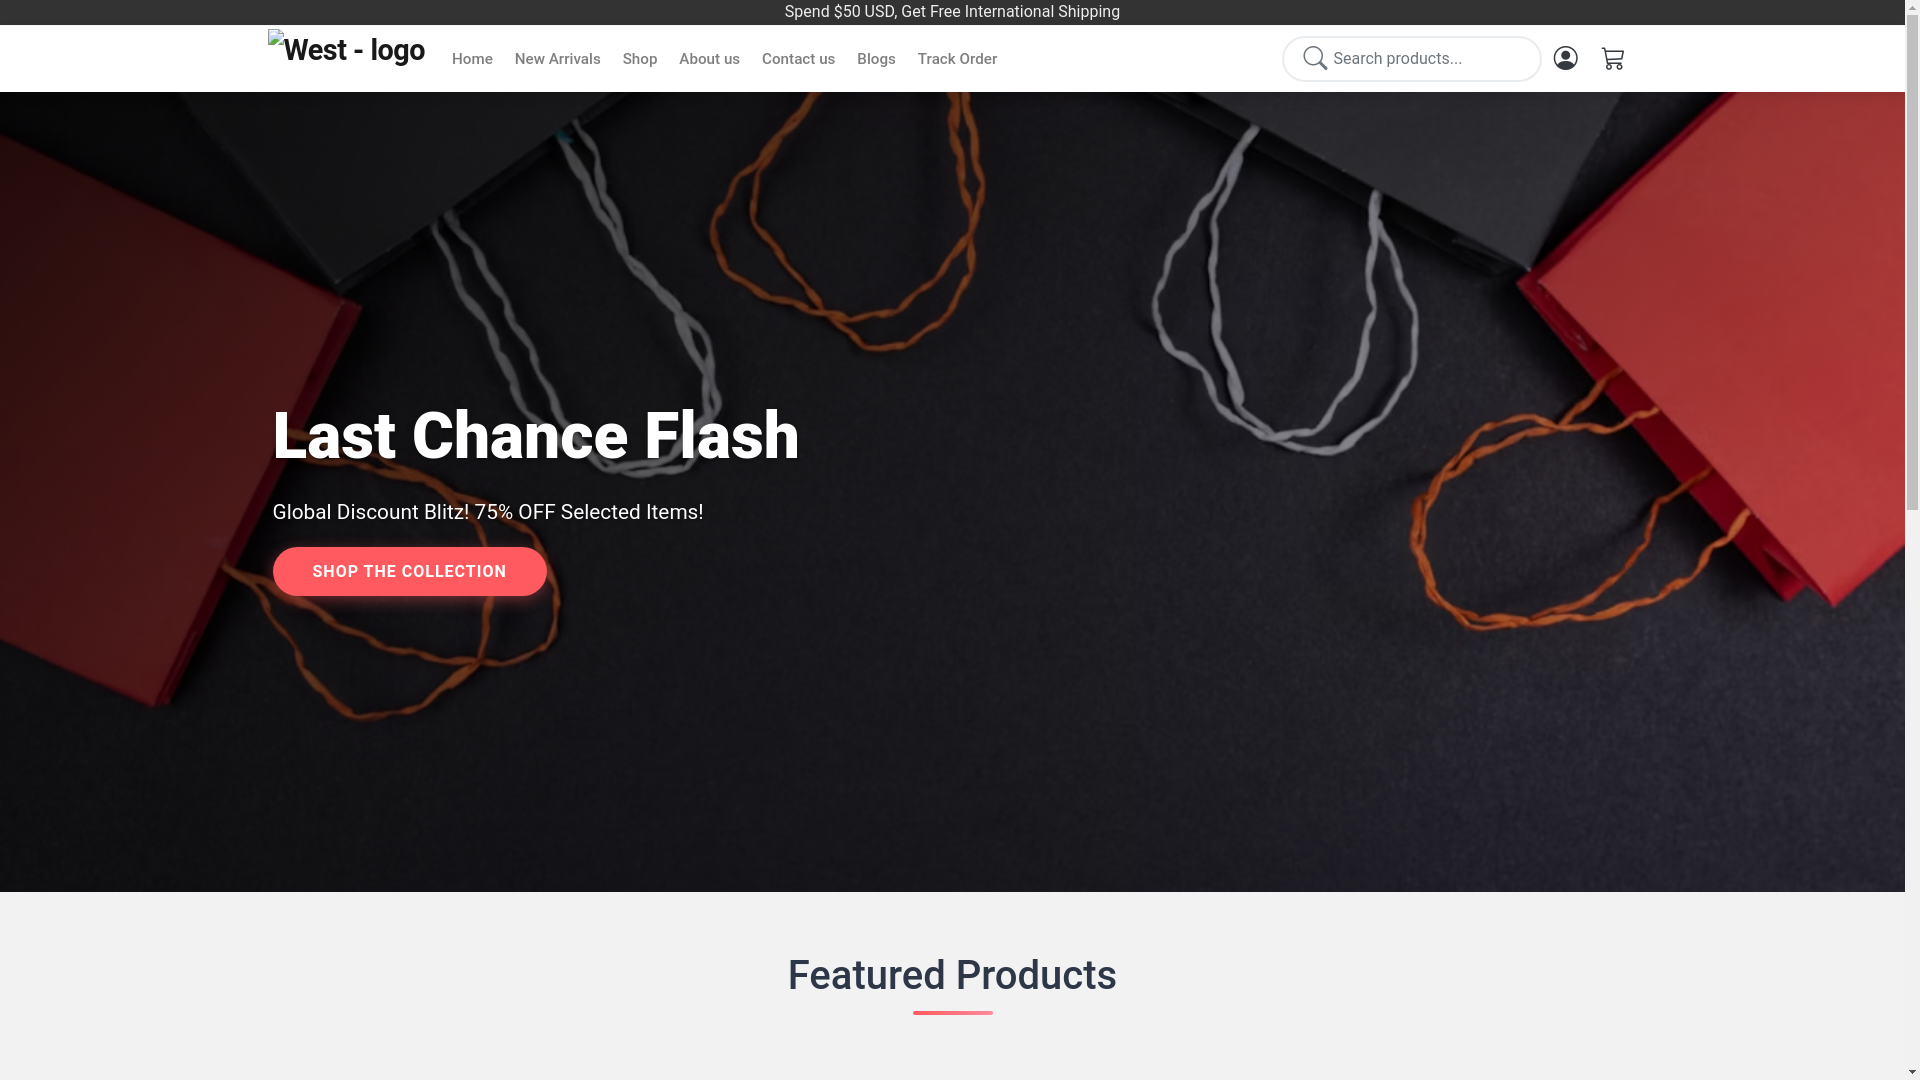Click the Shop The Collection button
1920x1080 pixels.
(409, 571)
